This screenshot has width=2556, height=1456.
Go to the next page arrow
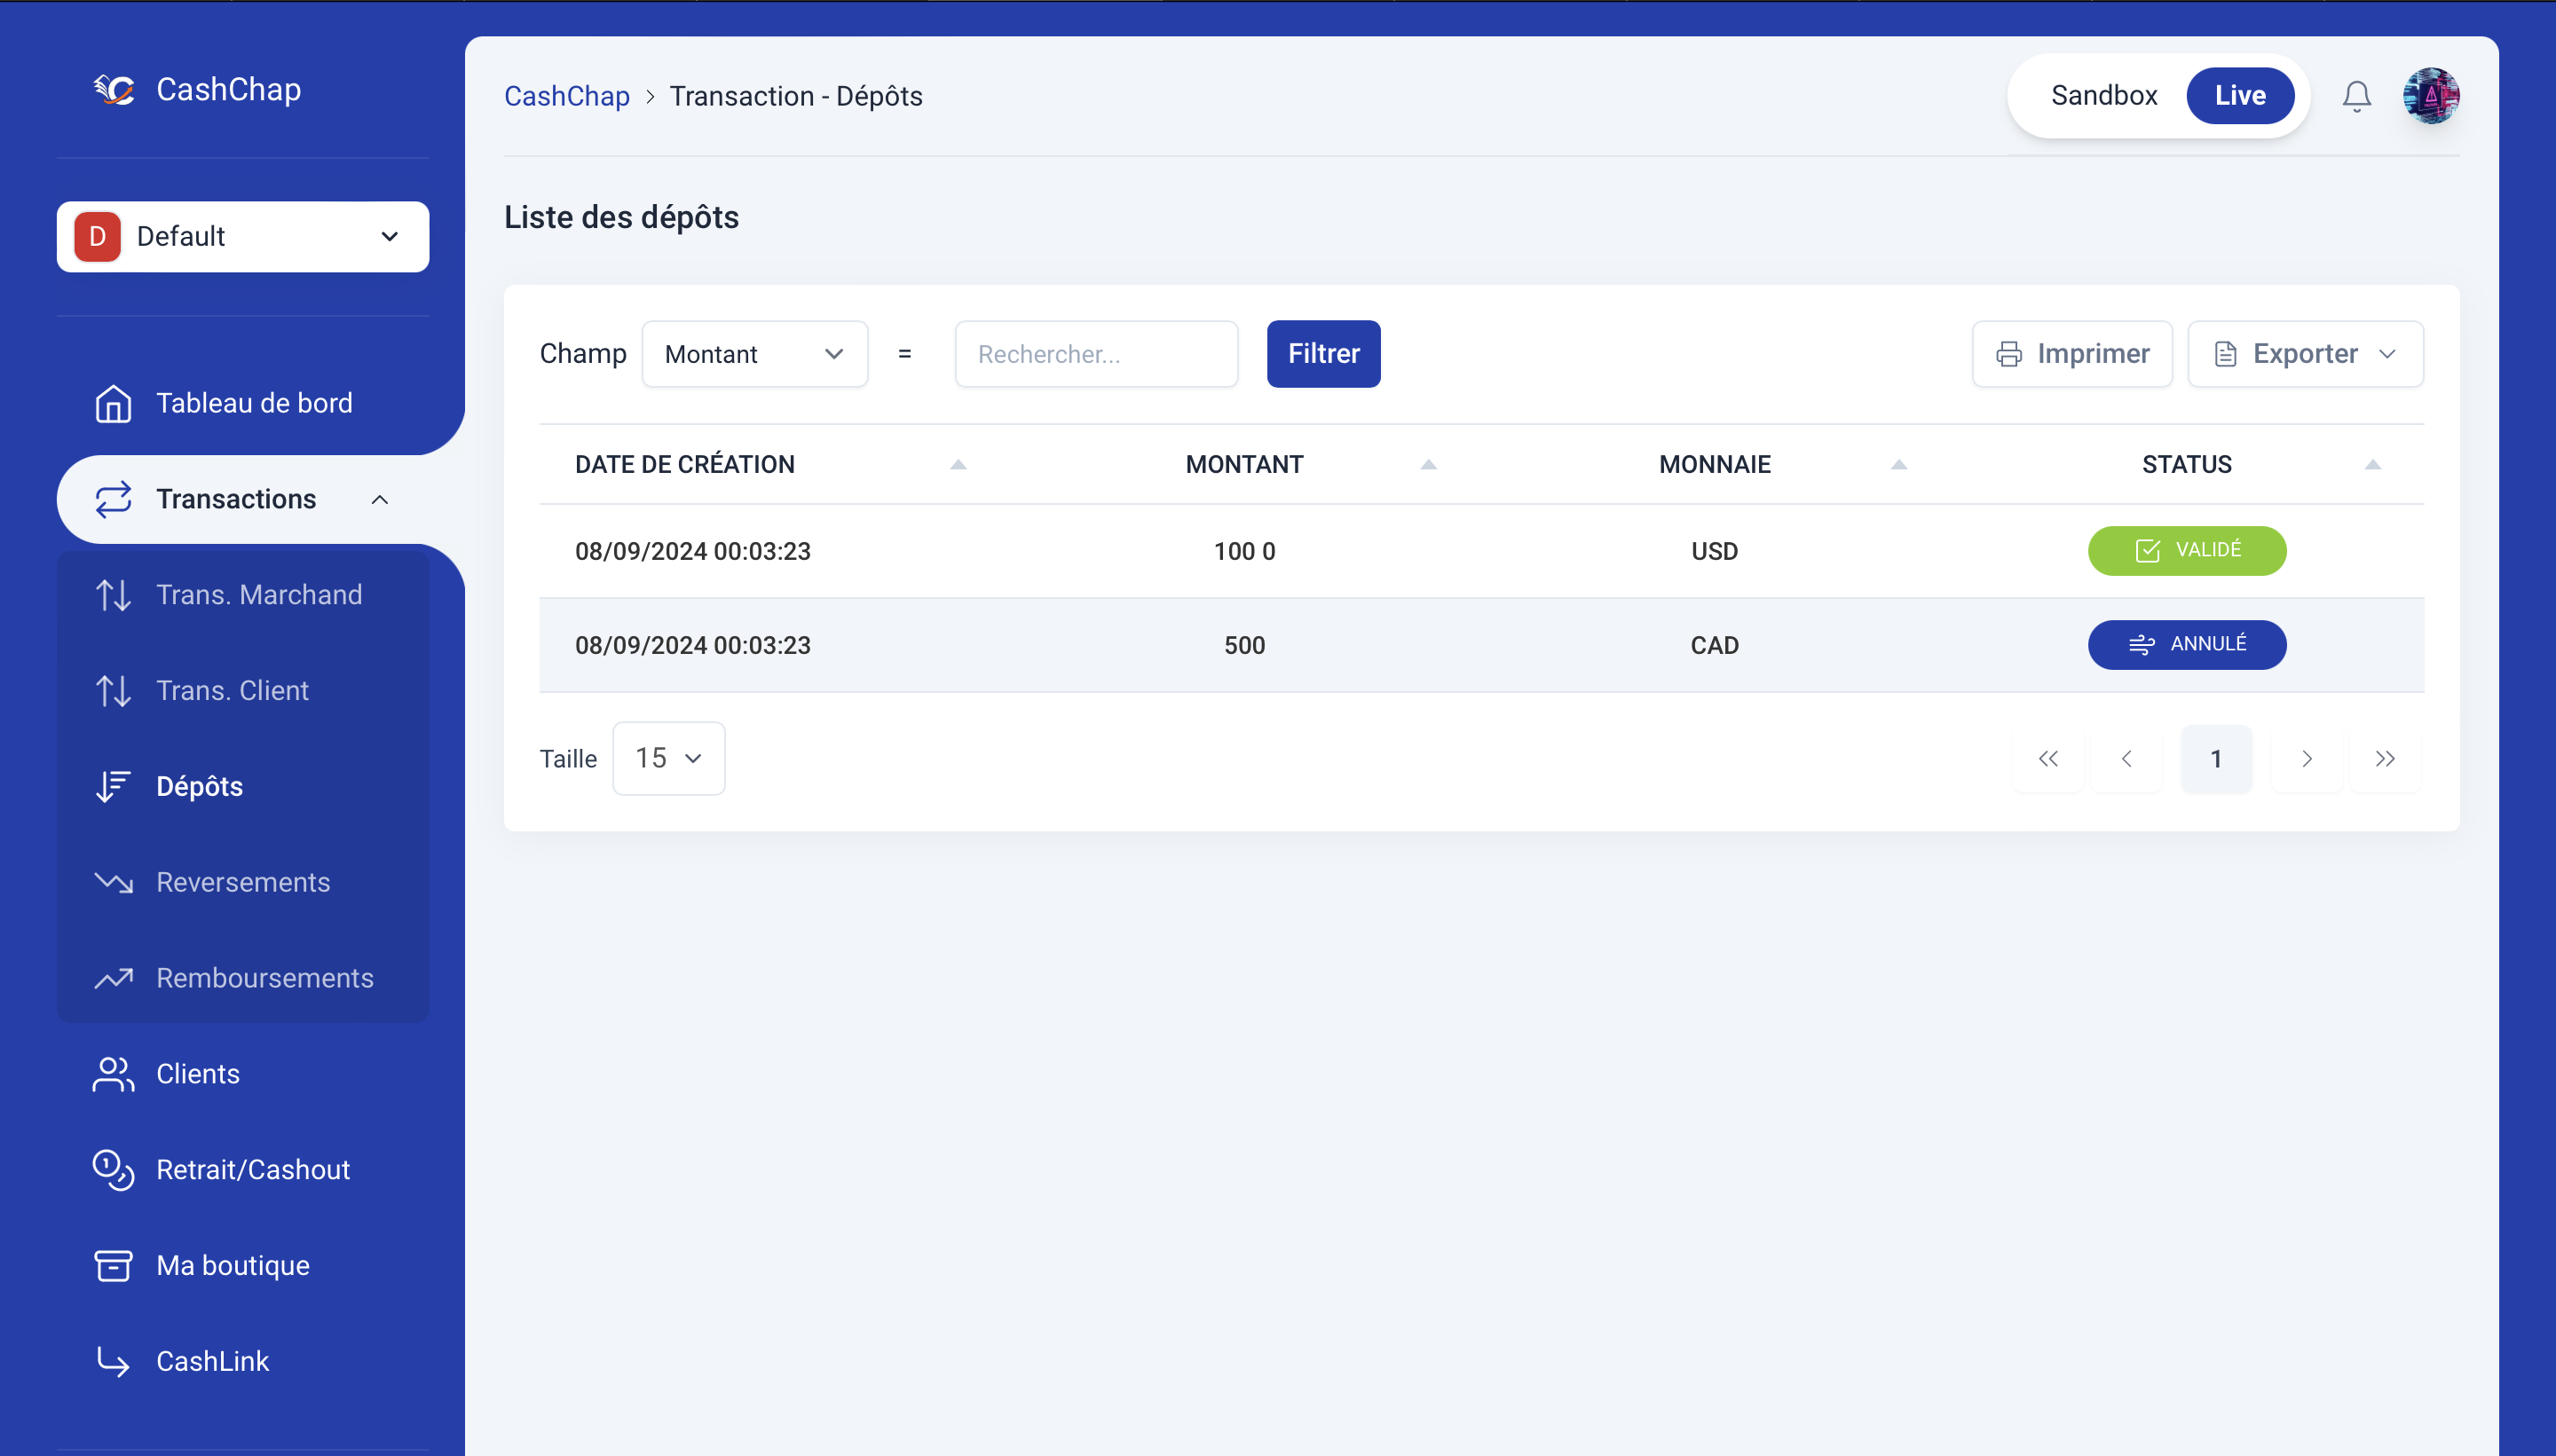tap(2306, 759)
